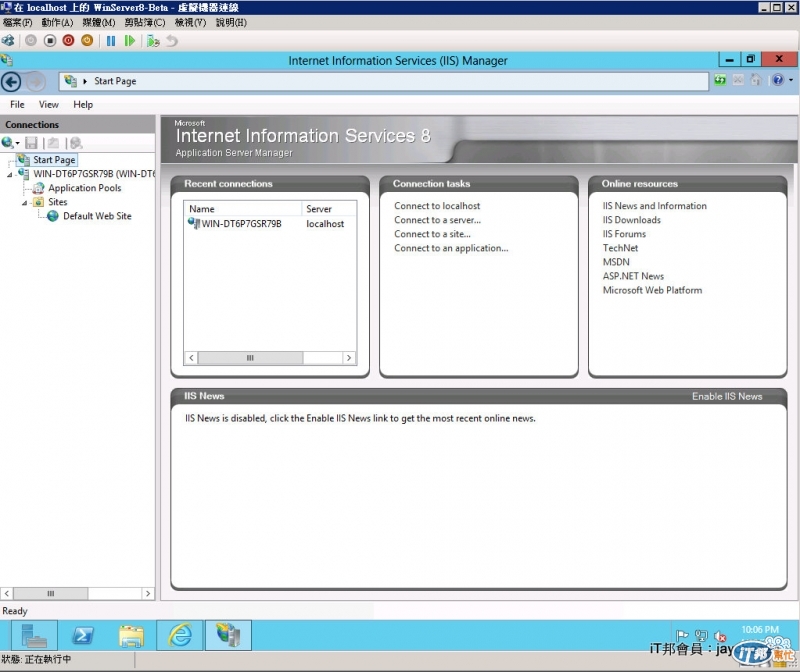Select Application Pools in the tree

[85, 188]
